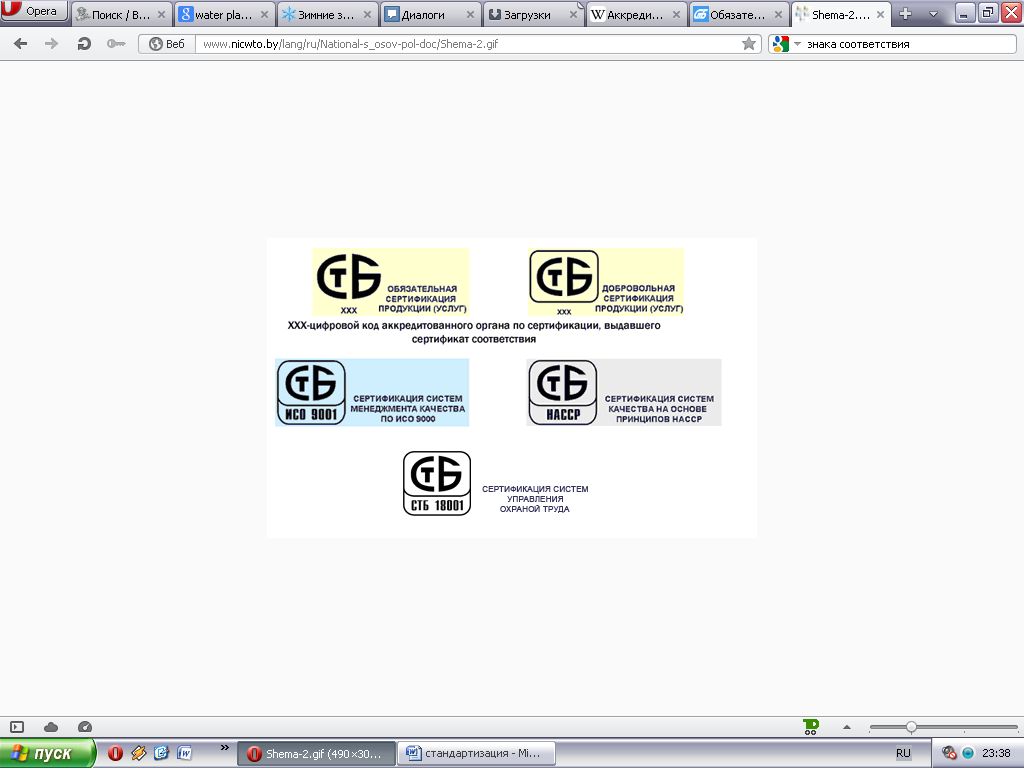1024x768 pixels.
Task: Restore down the Opera window
Action: [987, 12]
